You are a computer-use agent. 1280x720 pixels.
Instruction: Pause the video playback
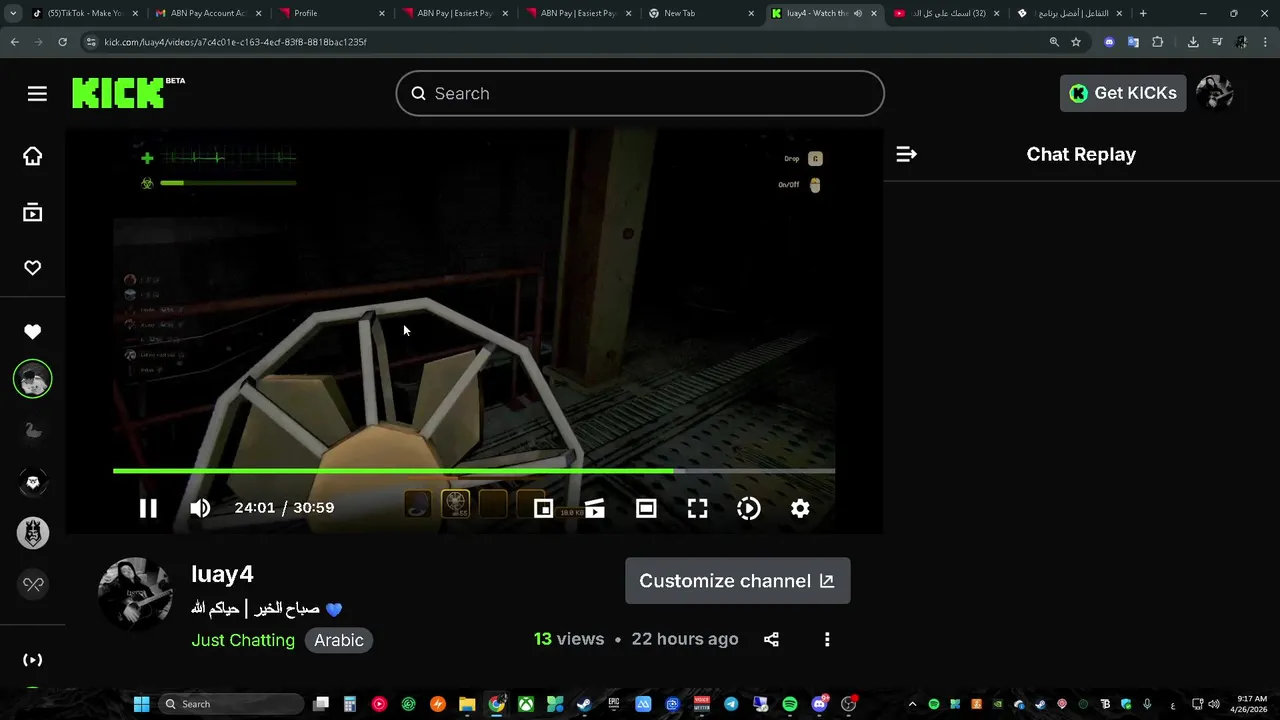(148, 508)
